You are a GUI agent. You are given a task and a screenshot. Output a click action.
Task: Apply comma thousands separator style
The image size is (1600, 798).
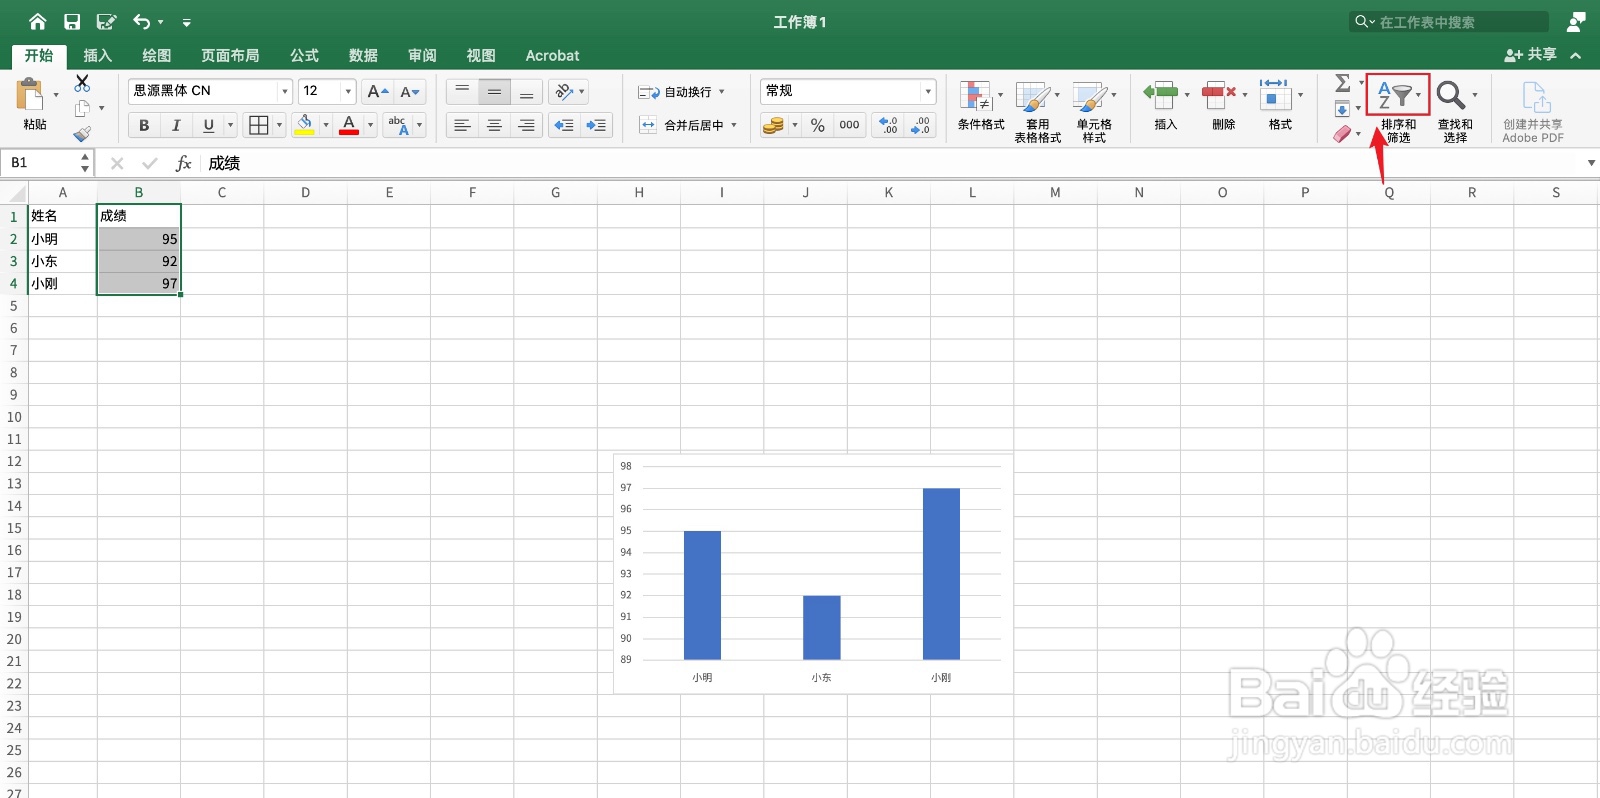click(849, 125)
